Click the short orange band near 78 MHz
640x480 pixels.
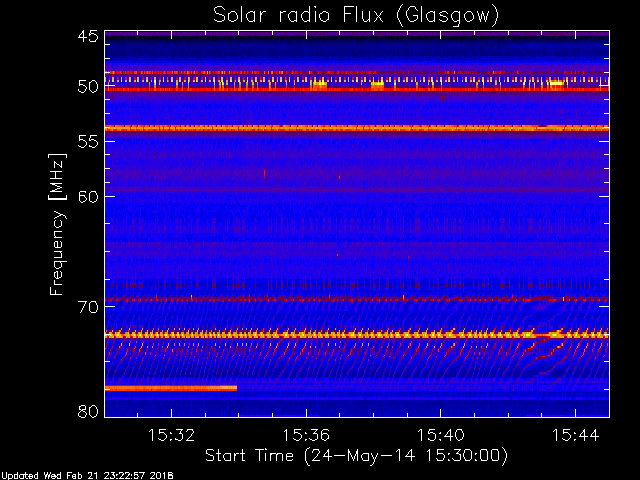click(171, 388)
